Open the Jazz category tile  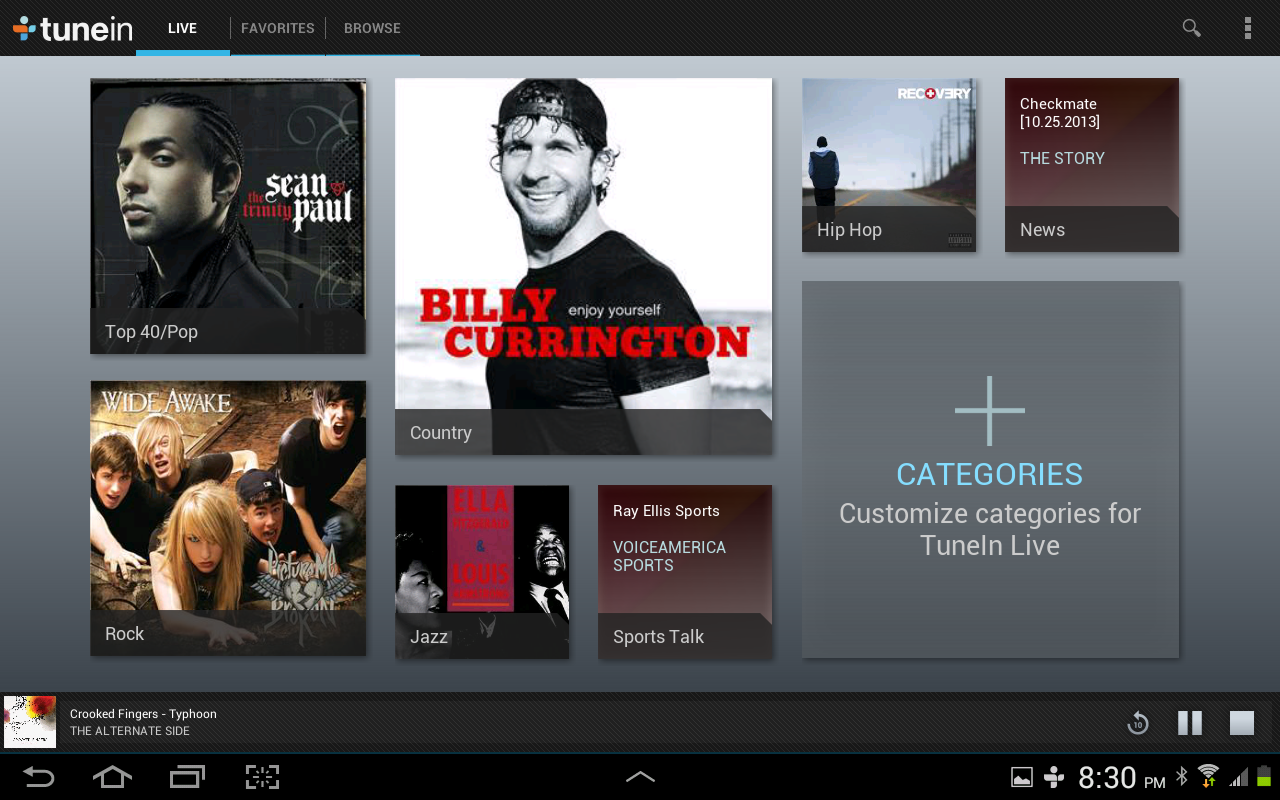[x=482, y=572]
